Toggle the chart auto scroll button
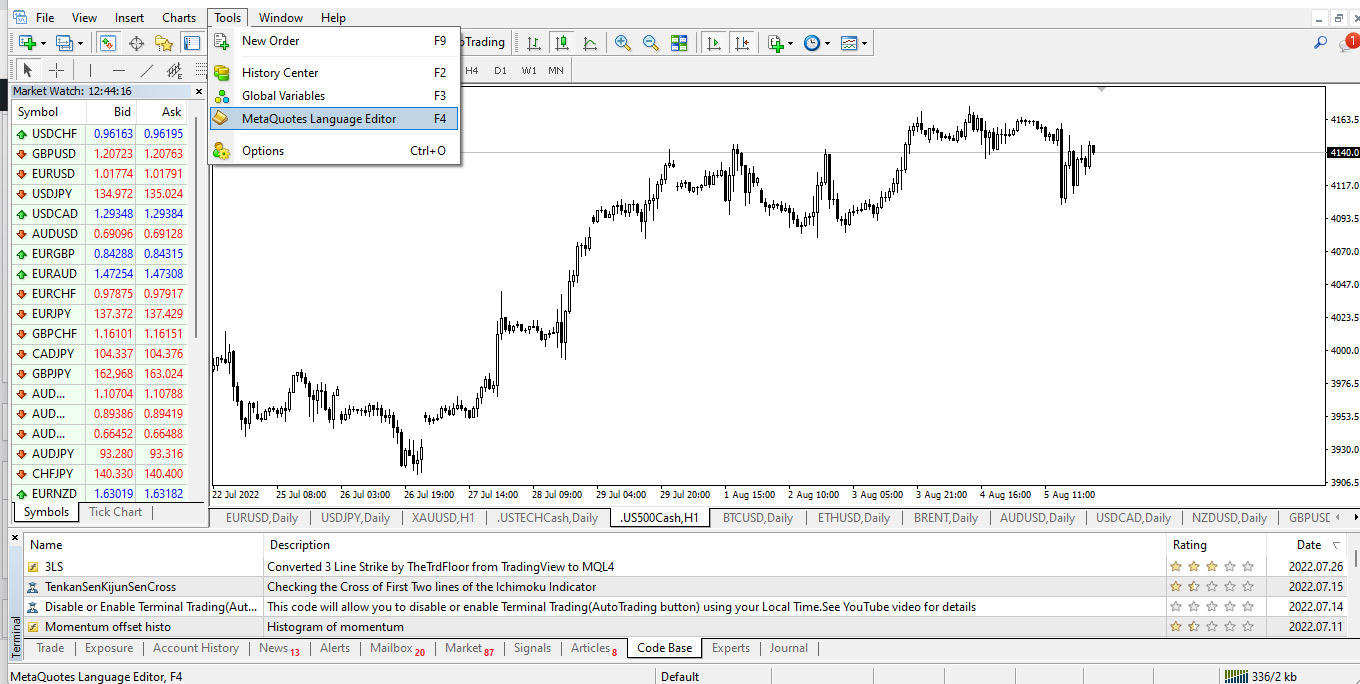This screenshot has width=1360, height=684. coord(714,43)
